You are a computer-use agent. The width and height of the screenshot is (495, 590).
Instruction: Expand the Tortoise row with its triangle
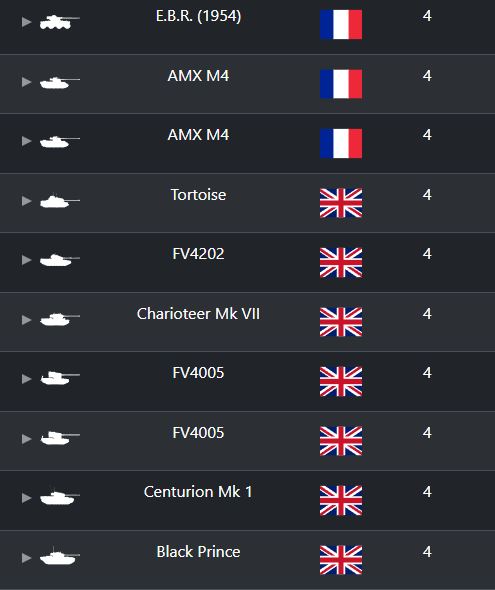(x=26, y=201)
